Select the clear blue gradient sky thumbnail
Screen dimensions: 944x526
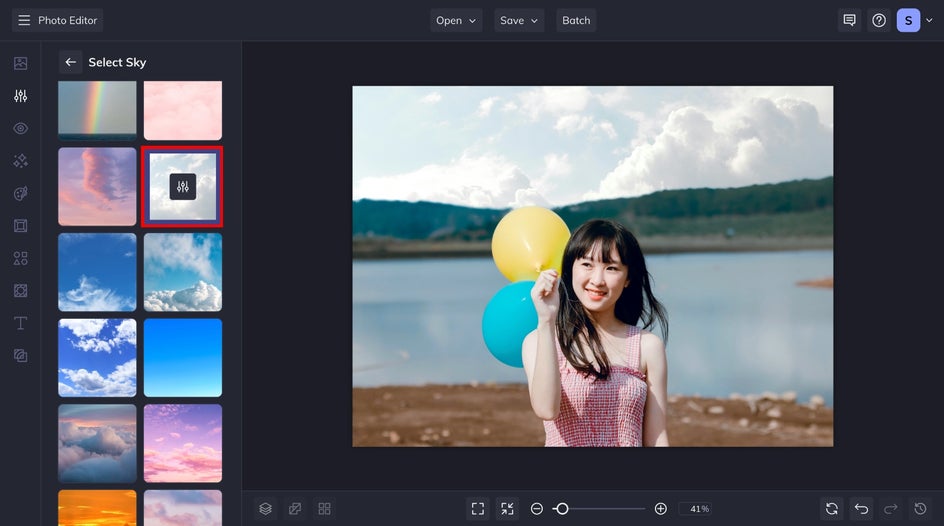pos(182,357)
